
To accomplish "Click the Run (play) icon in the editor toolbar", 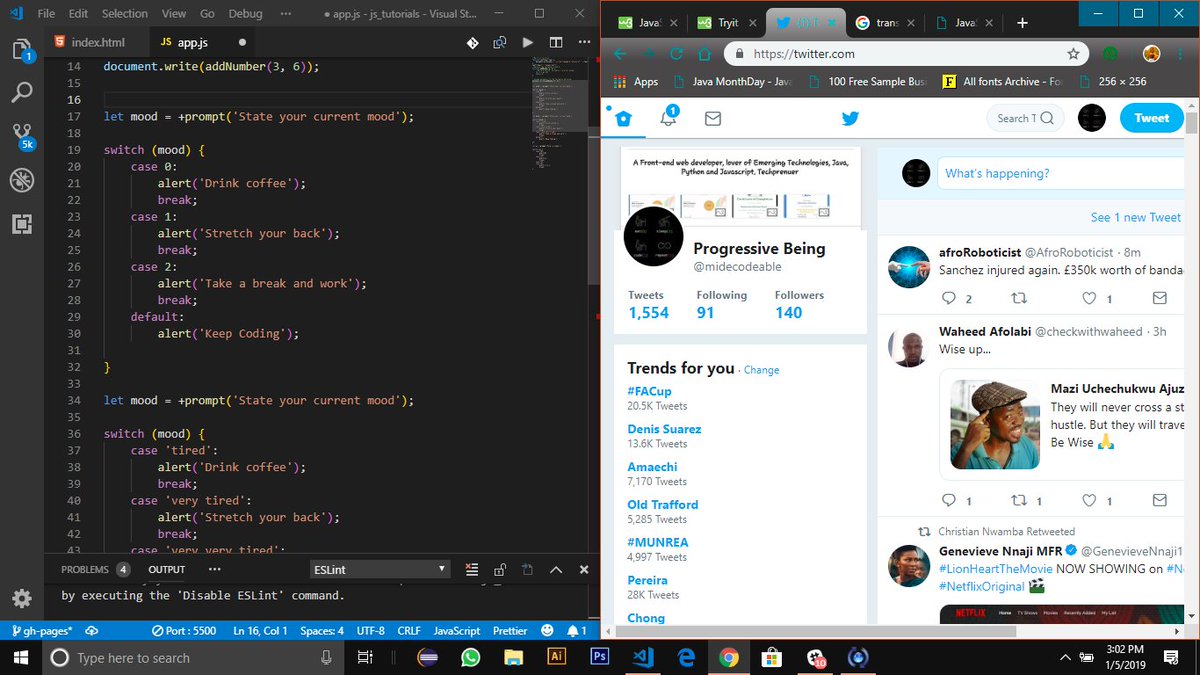I will click(x=528, y=43).
